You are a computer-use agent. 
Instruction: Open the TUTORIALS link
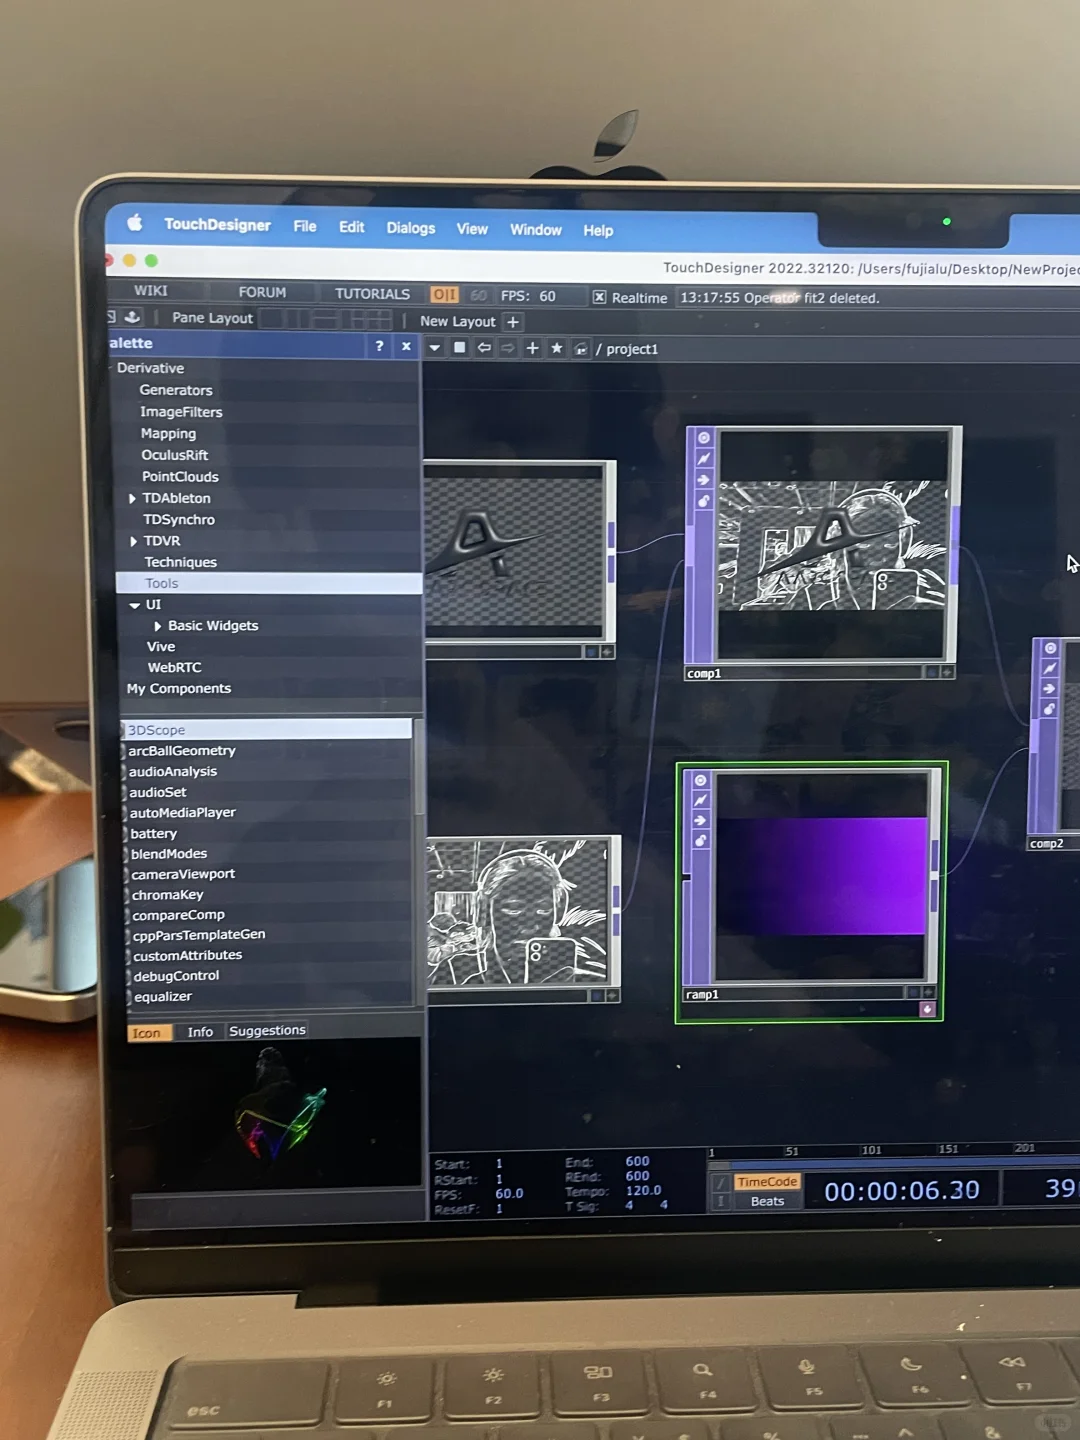click(372, 294)
